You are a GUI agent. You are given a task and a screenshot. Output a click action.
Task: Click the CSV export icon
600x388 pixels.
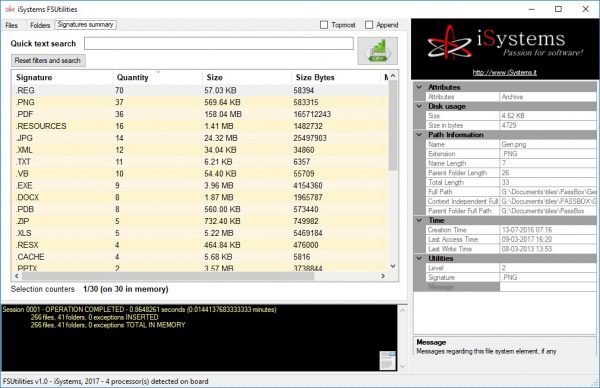[378, 51]
